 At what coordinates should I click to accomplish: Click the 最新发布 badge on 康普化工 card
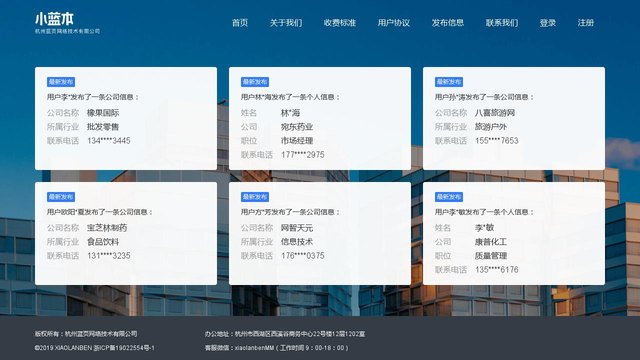tap(449, 197)
